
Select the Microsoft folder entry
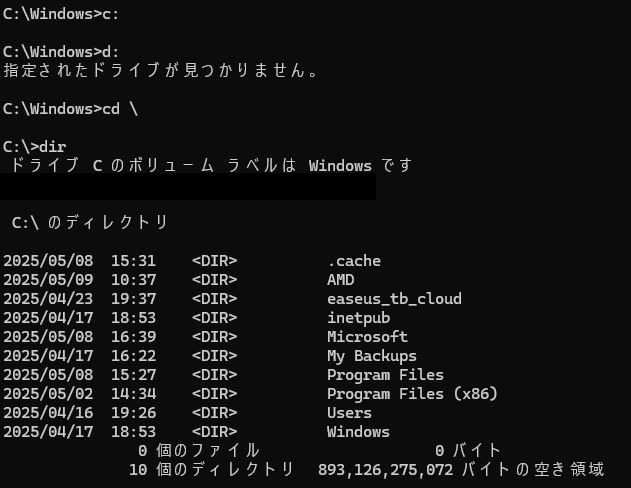367,337
